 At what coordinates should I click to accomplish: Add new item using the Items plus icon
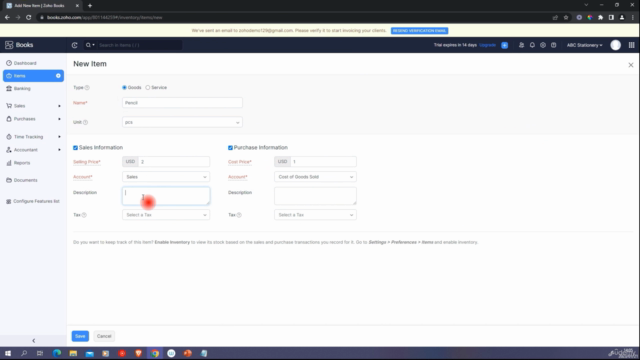[58, 76]
